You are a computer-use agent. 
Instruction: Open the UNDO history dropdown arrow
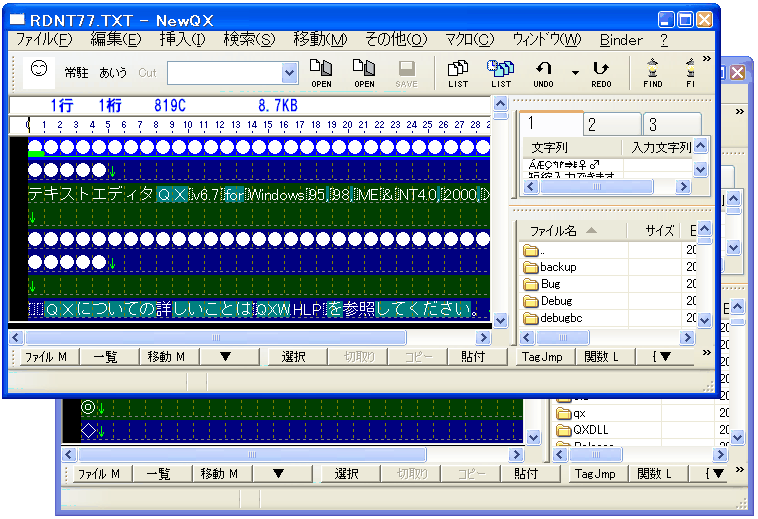coord(575,73)
